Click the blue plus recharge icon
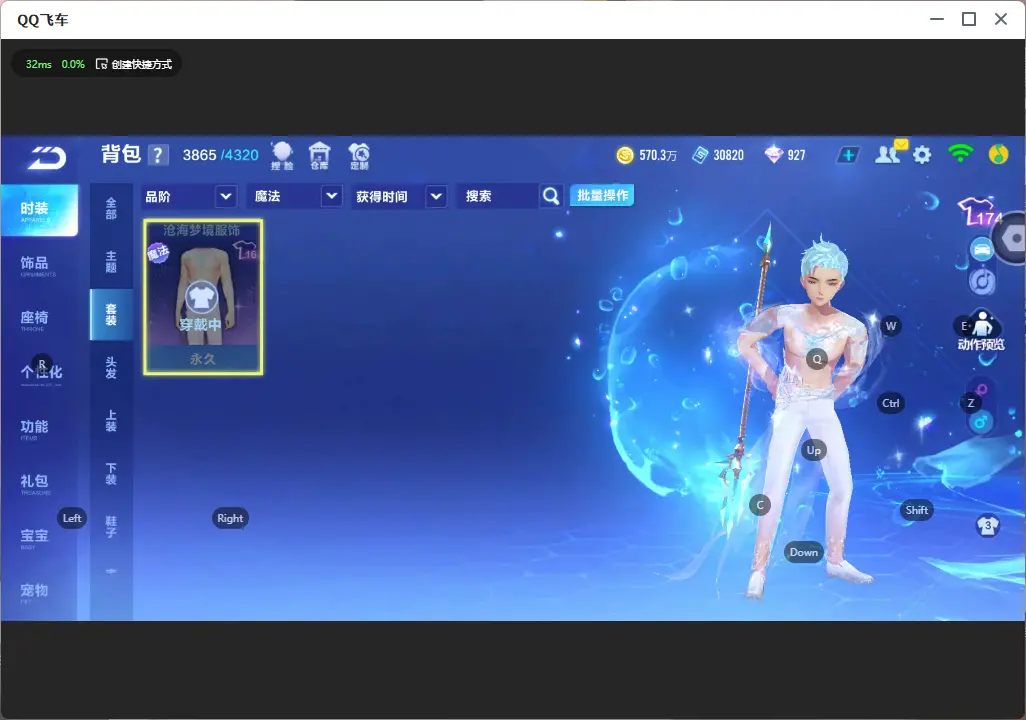 848,155
